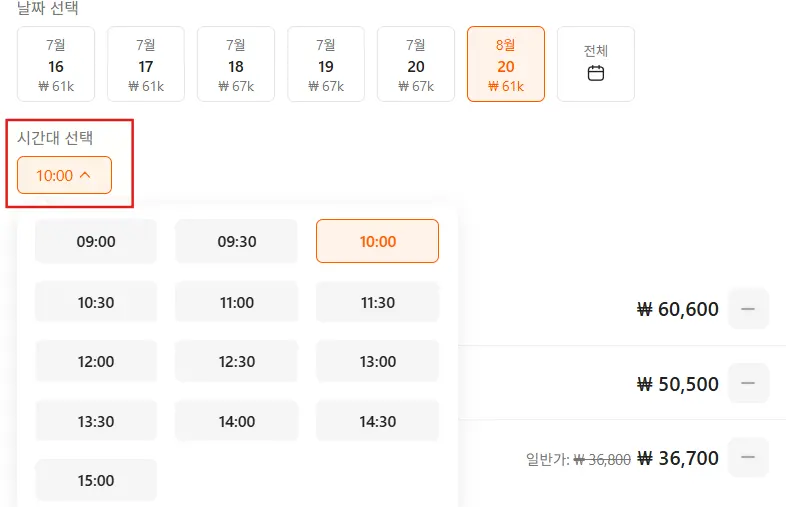
Task: Open the full calendar icon under 전체
Action: (596, 73)
